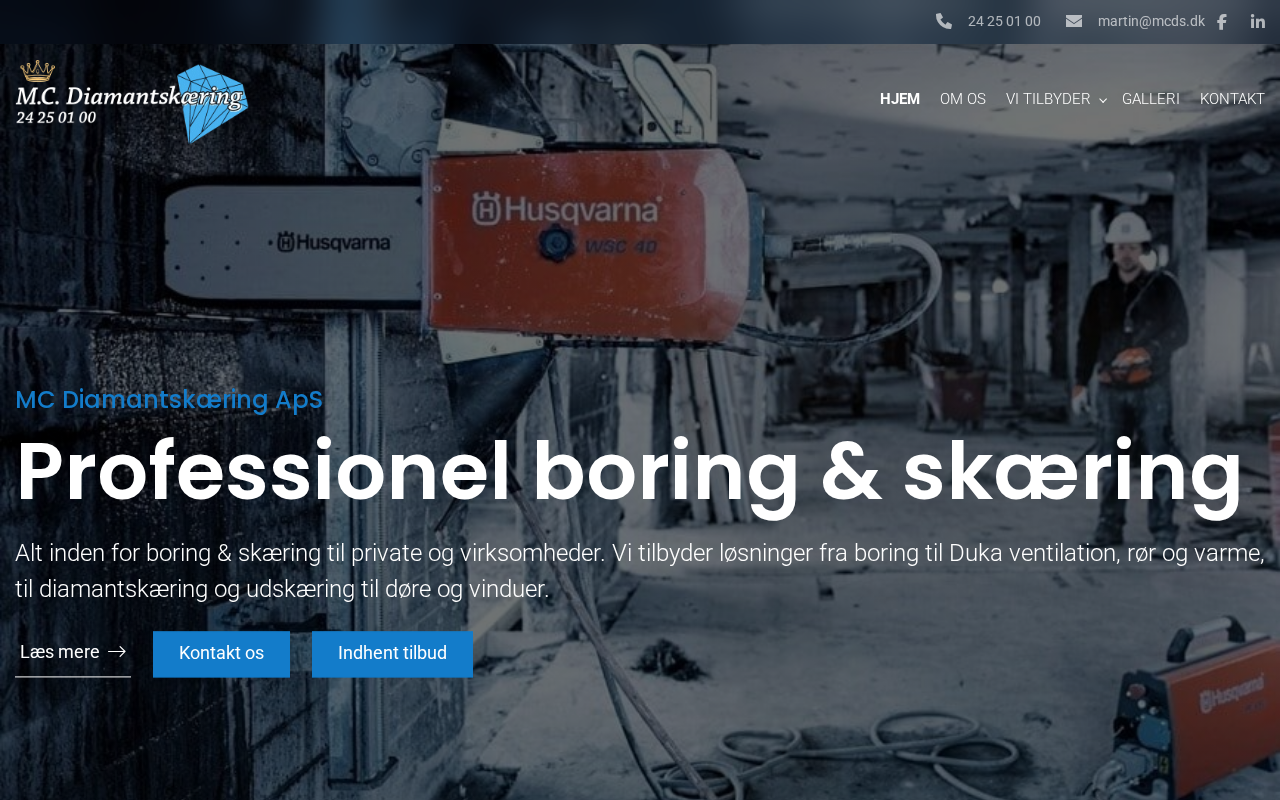Navigate to the Kontakt menu item
The height and width of the screenshot is (800, 1280).
(x=1232, y=99)
